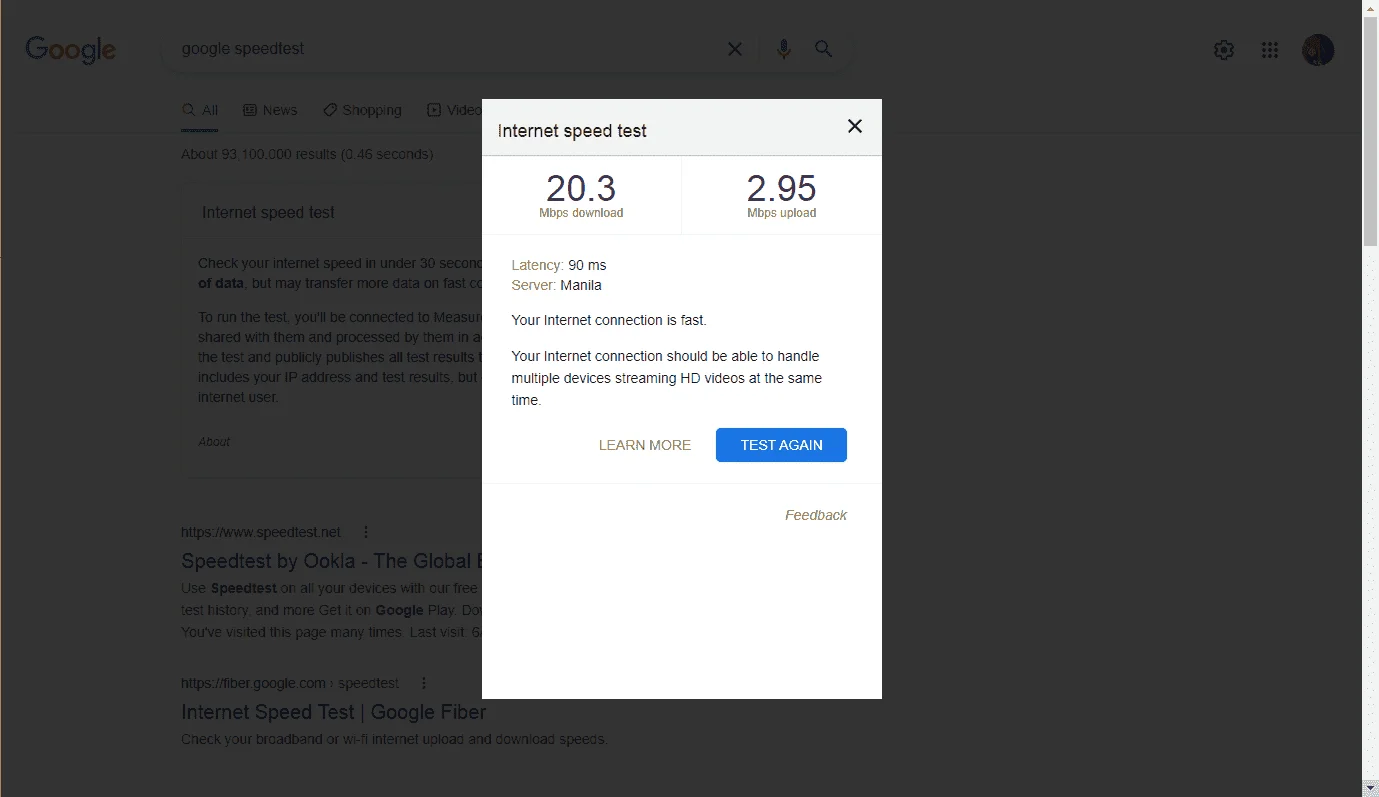Open options for the fiber.google.com result

point(424,683)
